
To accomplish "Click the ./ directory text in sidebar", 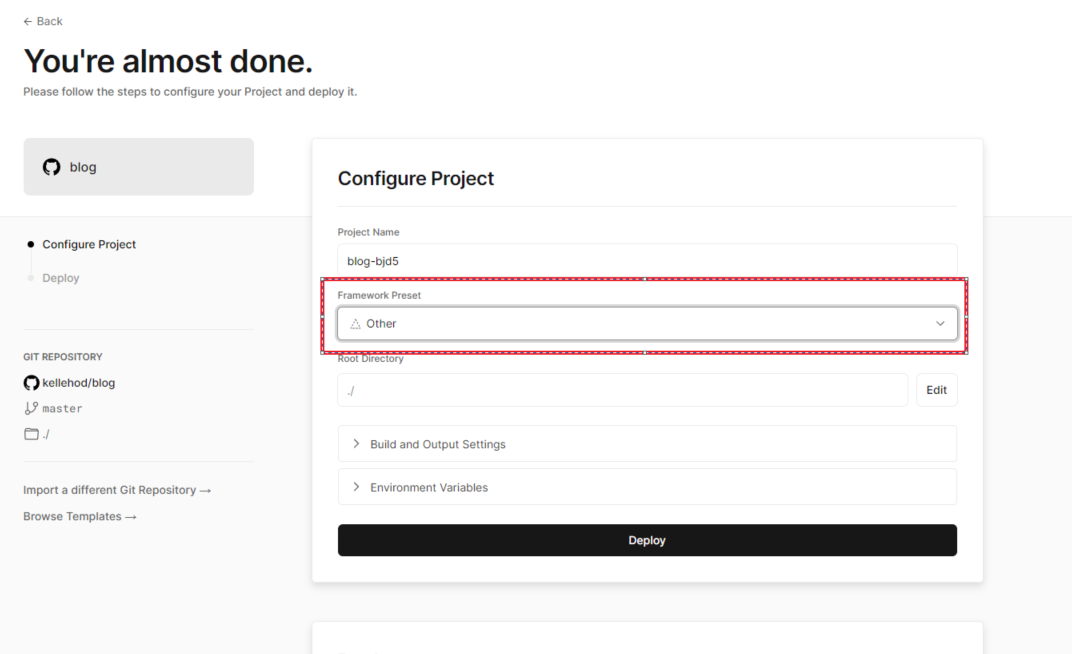I will click(x=46, y=434).
